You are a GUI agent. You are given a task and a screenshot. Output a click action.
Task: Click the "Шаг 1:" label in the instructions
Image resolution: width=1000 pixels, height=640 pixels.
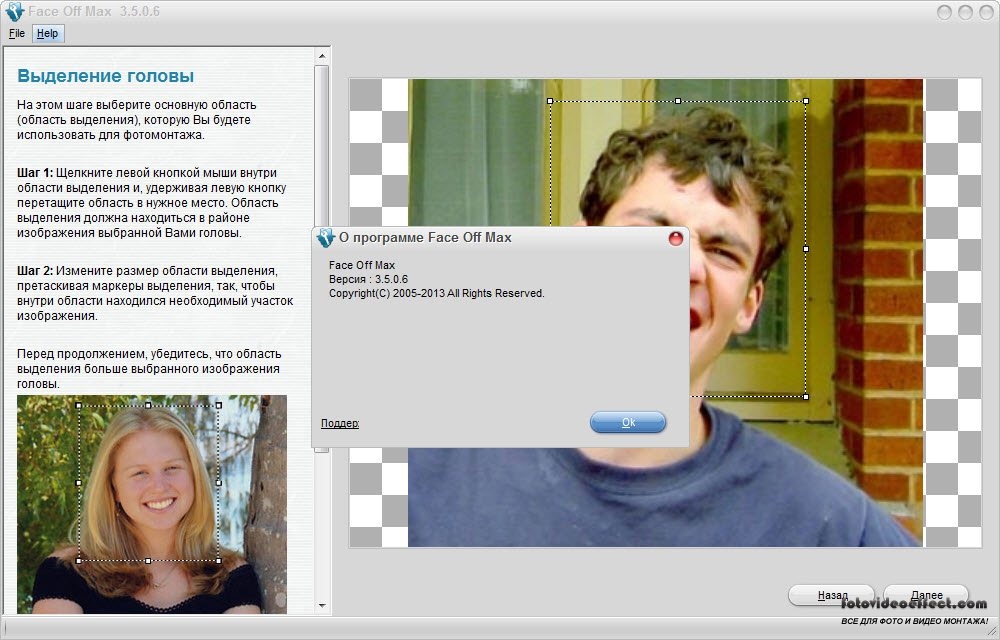(35, 173)
